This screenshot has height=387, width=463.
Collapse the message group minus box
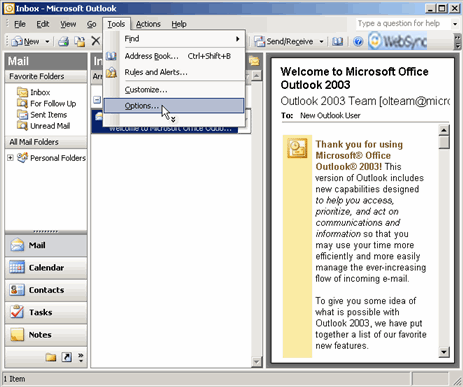pos(97,100)
